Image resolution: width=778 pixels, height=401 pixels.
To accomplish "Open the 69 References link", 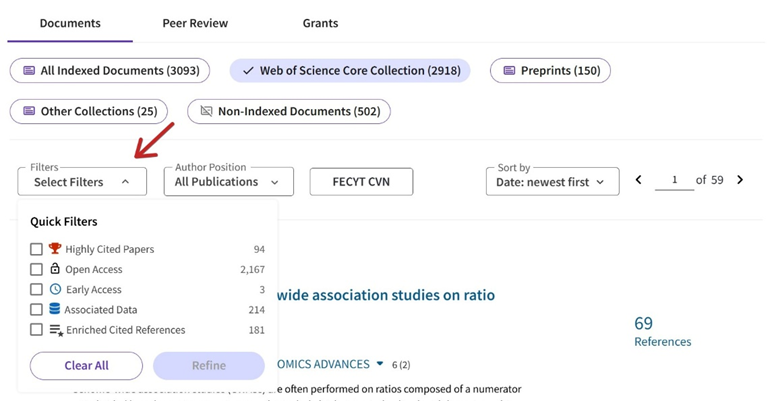I will (x=662, y=332).
